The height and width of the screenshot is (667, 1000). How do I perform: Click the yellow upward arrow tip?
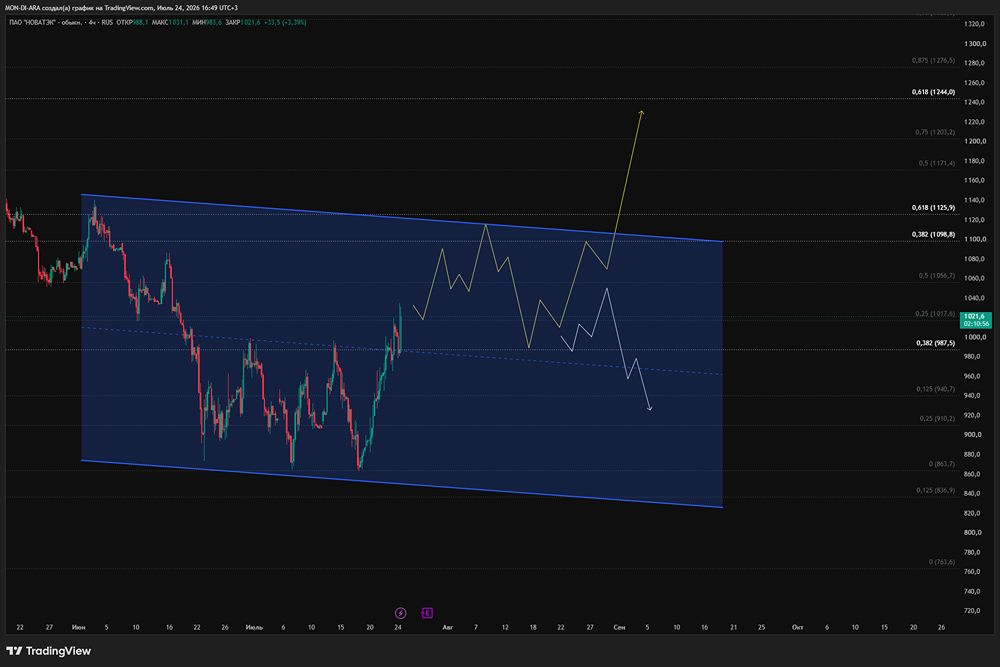point(642,113)
